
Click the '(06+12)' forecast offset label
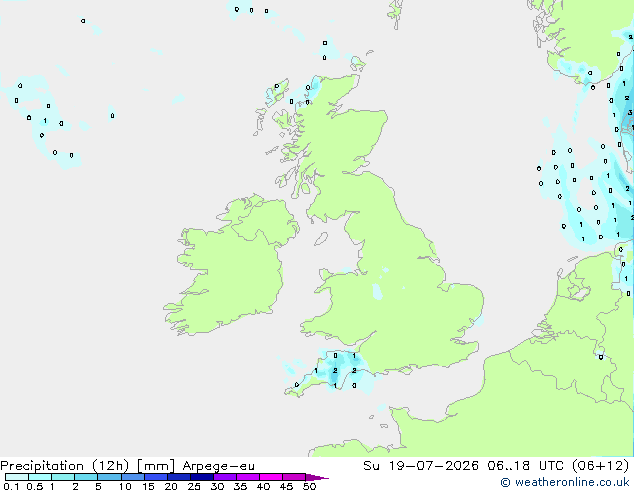601,466
